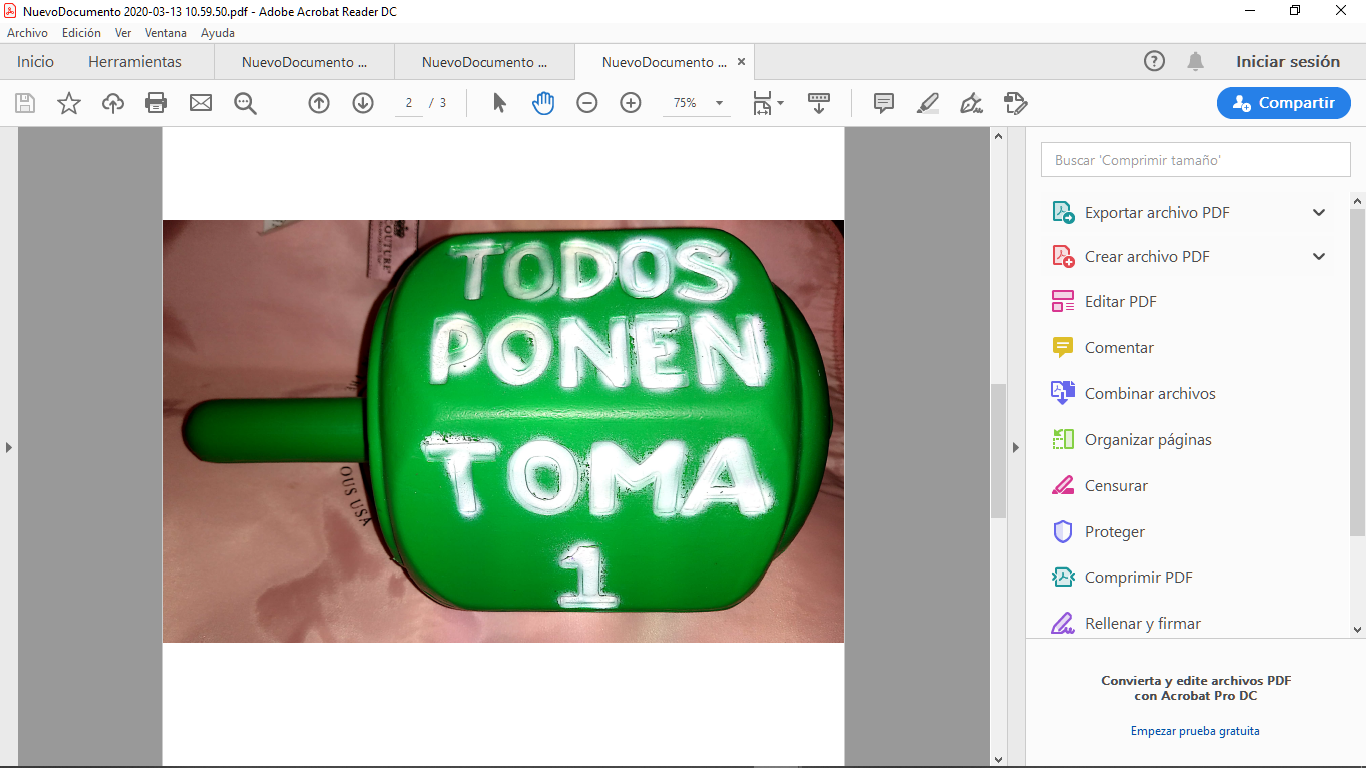Click the document's vertical scrollbar thumb
The image size is (1366, 768).
[998, 450]
